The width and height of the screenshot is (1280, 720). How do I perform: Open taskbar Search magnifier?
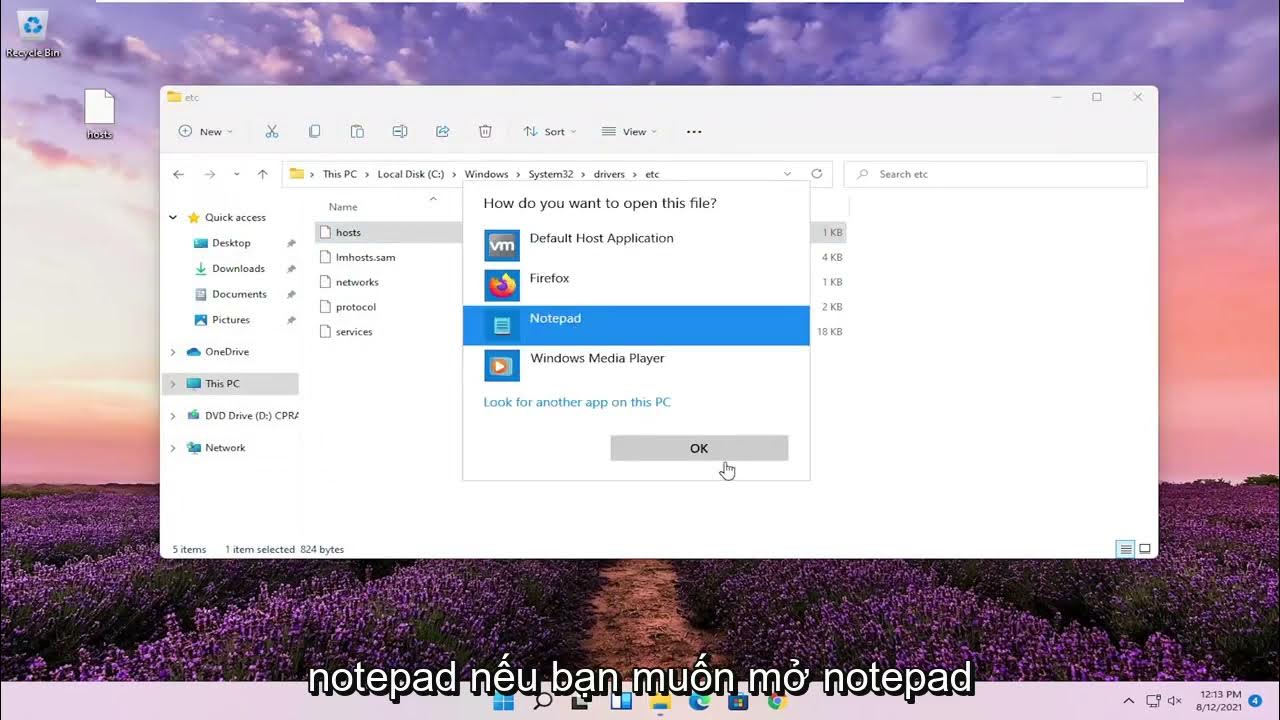tap(543, 701)
